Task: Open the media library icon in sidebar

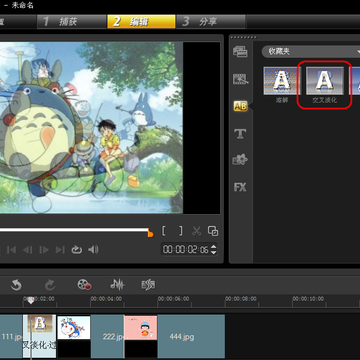Action: pos(240,51)
